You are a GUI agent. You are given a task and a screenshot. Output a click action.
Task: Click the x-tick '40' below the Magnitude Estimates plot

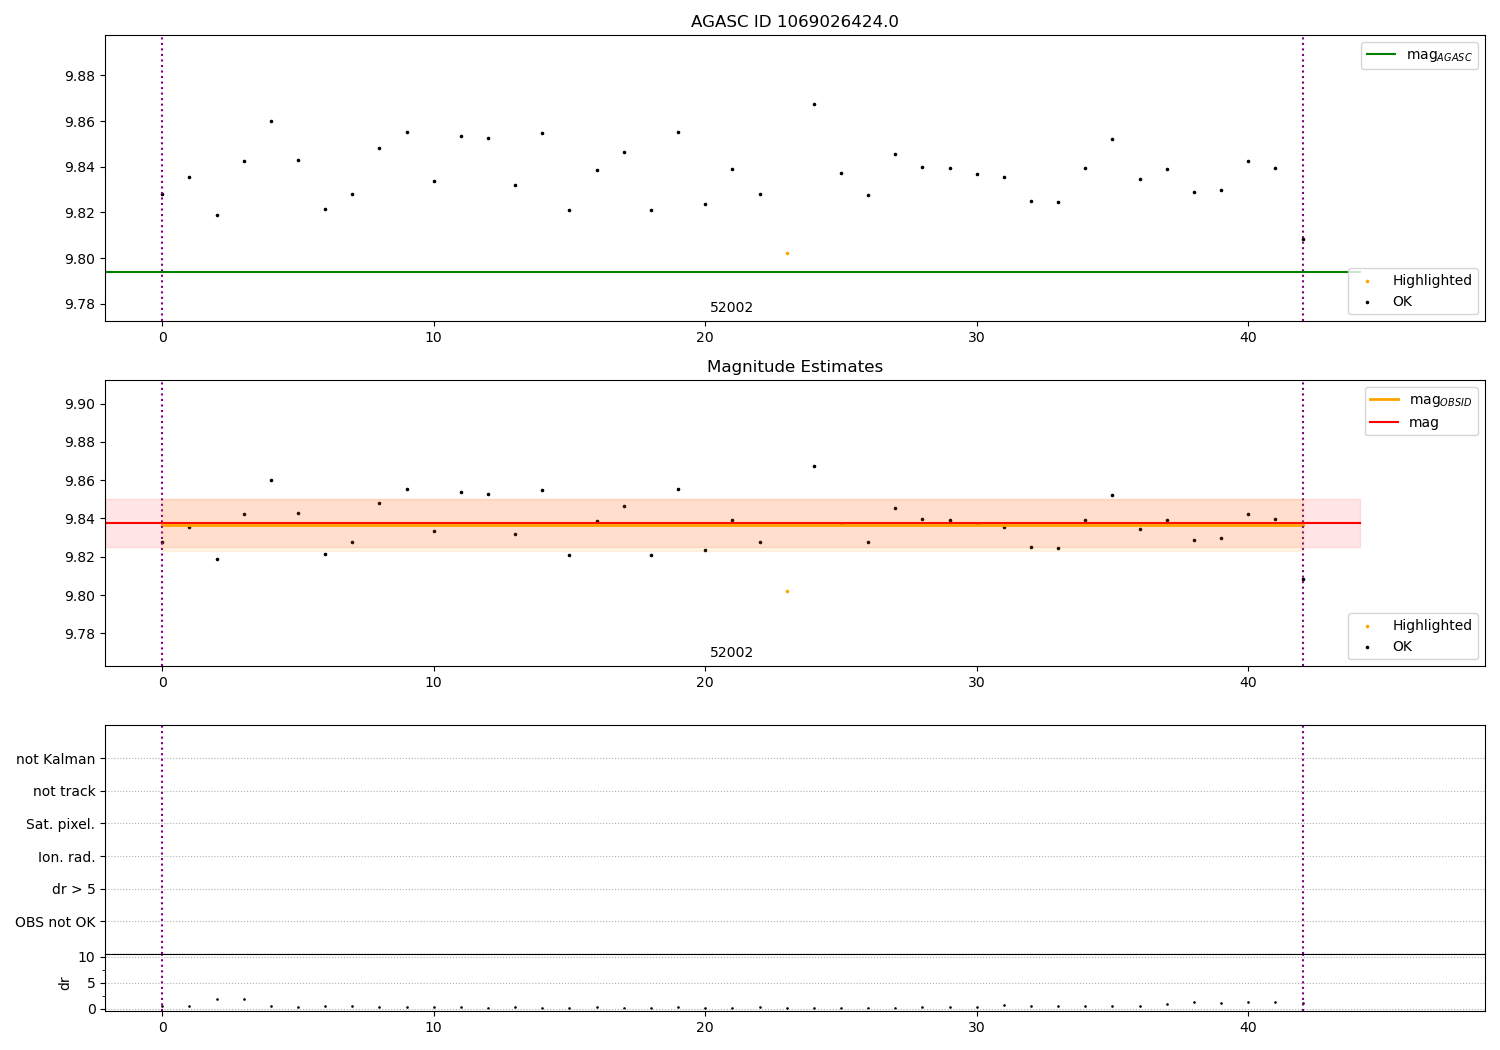(x=1248, y=683)
